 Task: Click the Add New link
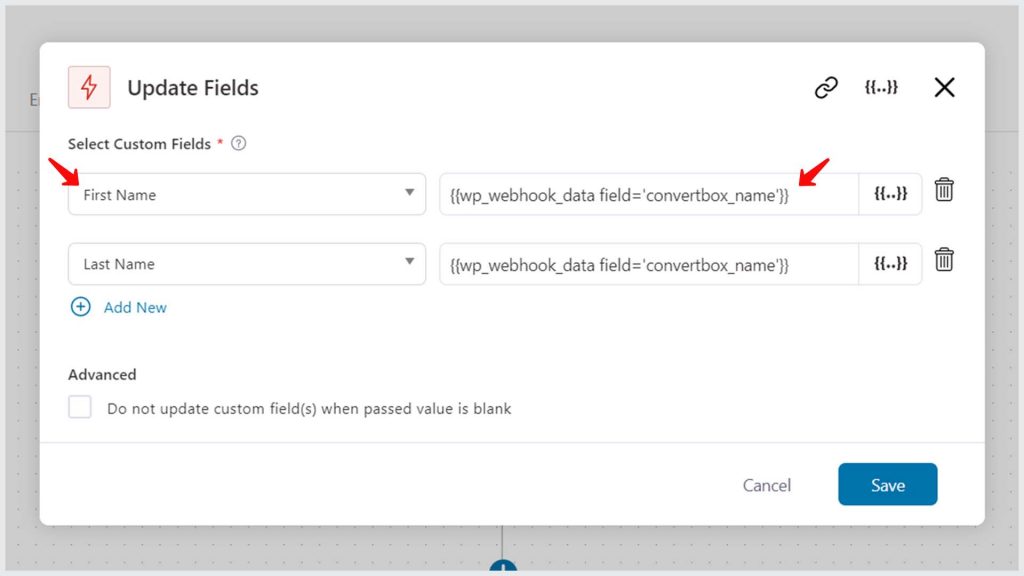(135, 307)
